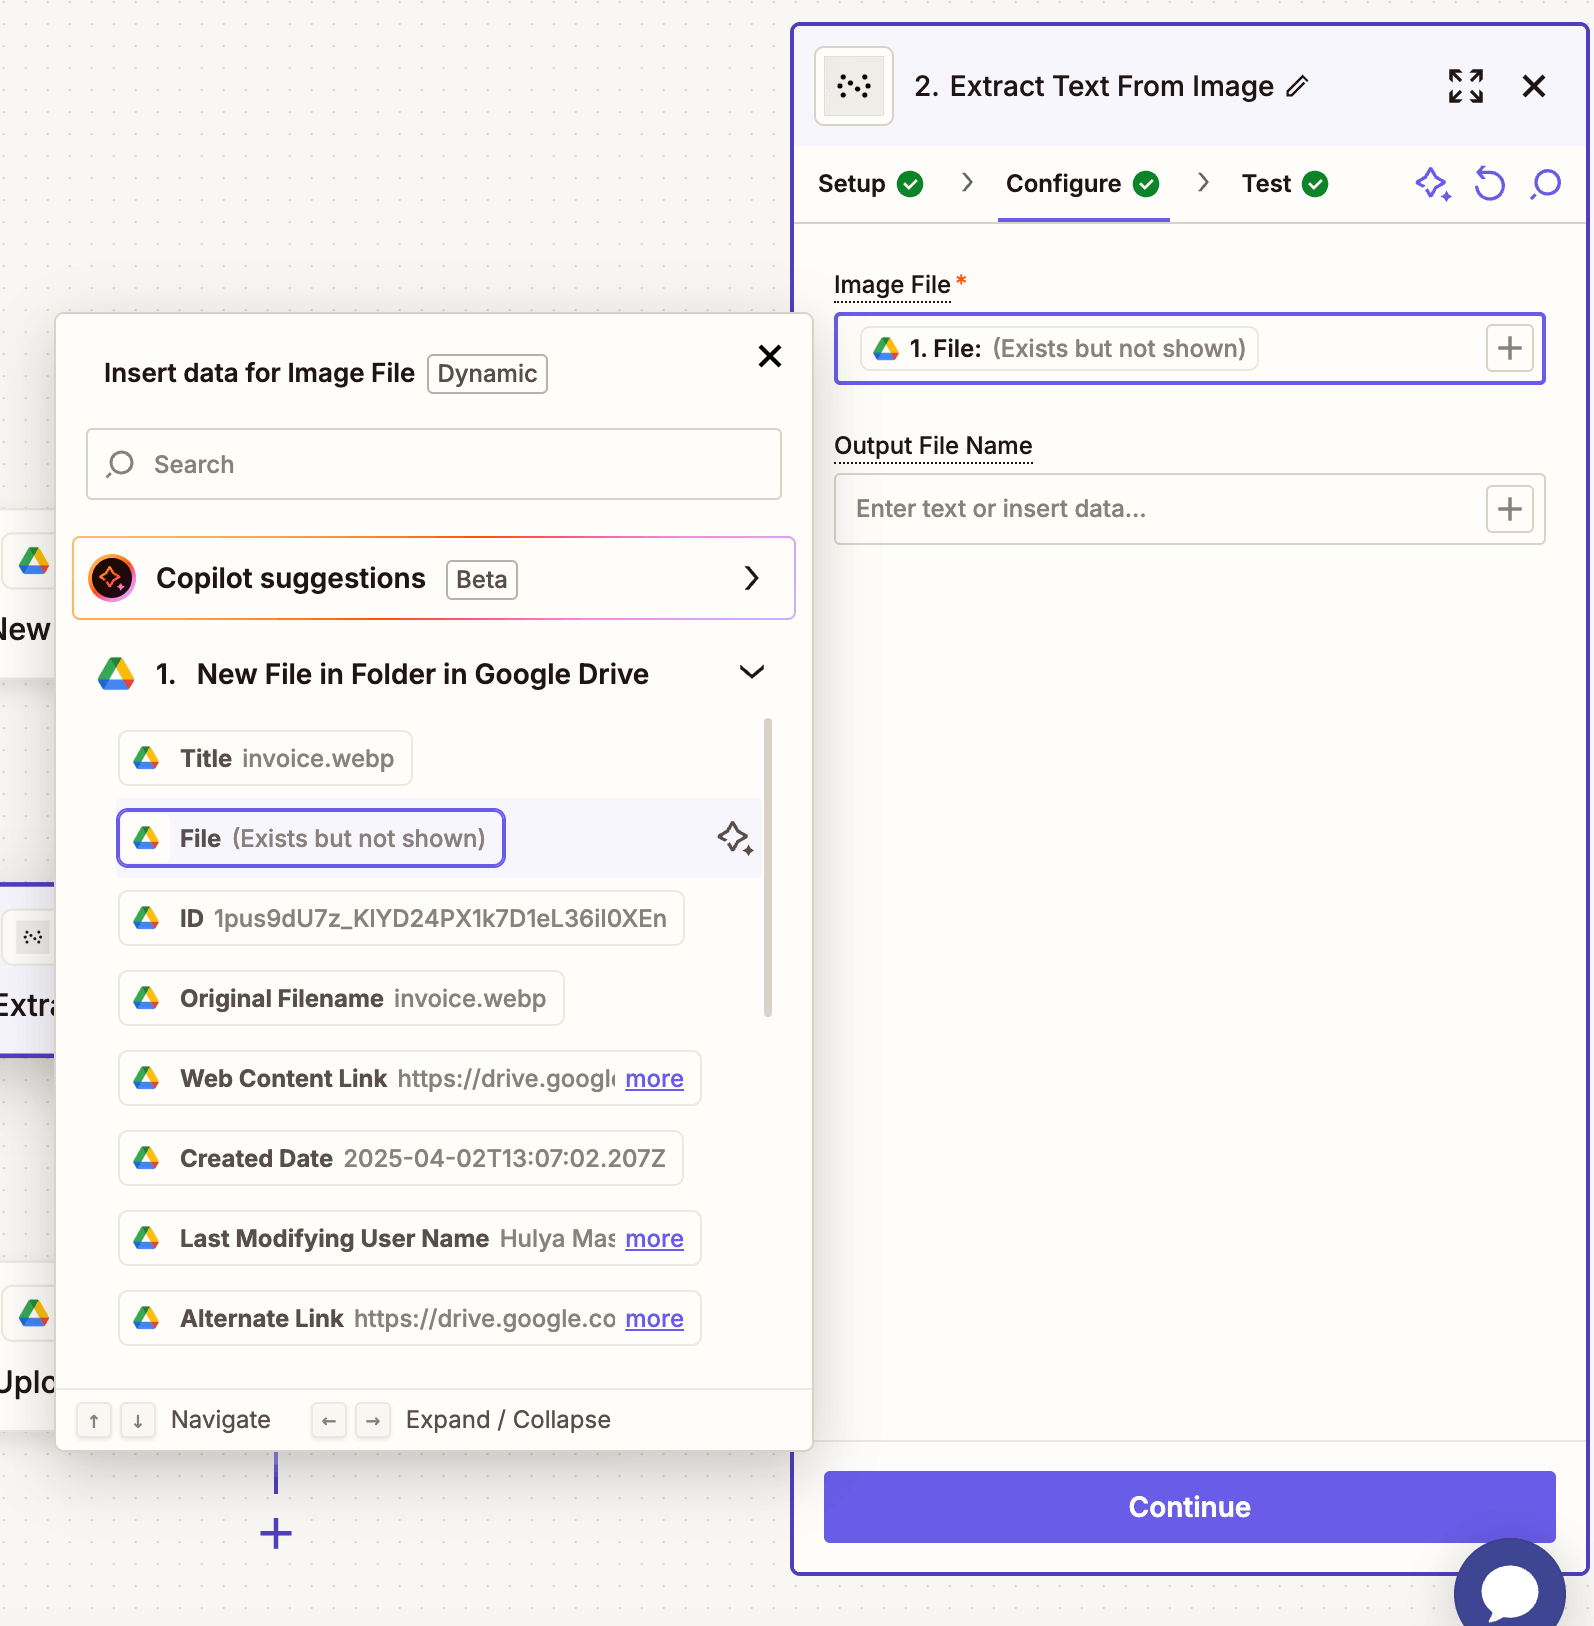1594x1626 pixels.
Task: Click the pencil icon to rename step
Action: coord(1297,87)
